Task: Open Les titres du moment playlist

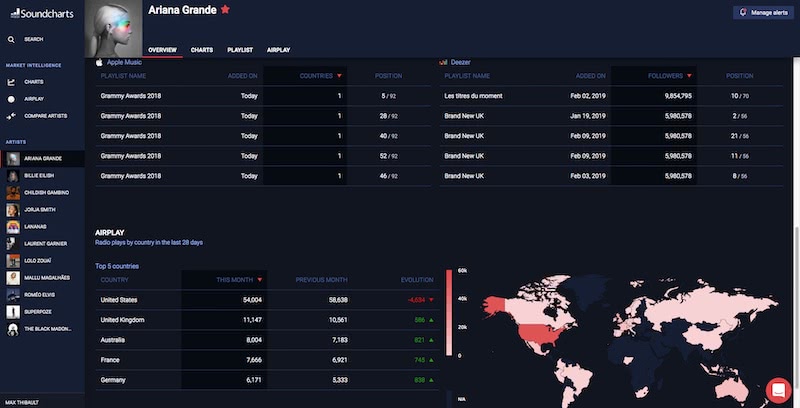Action: tap(473, 96)
